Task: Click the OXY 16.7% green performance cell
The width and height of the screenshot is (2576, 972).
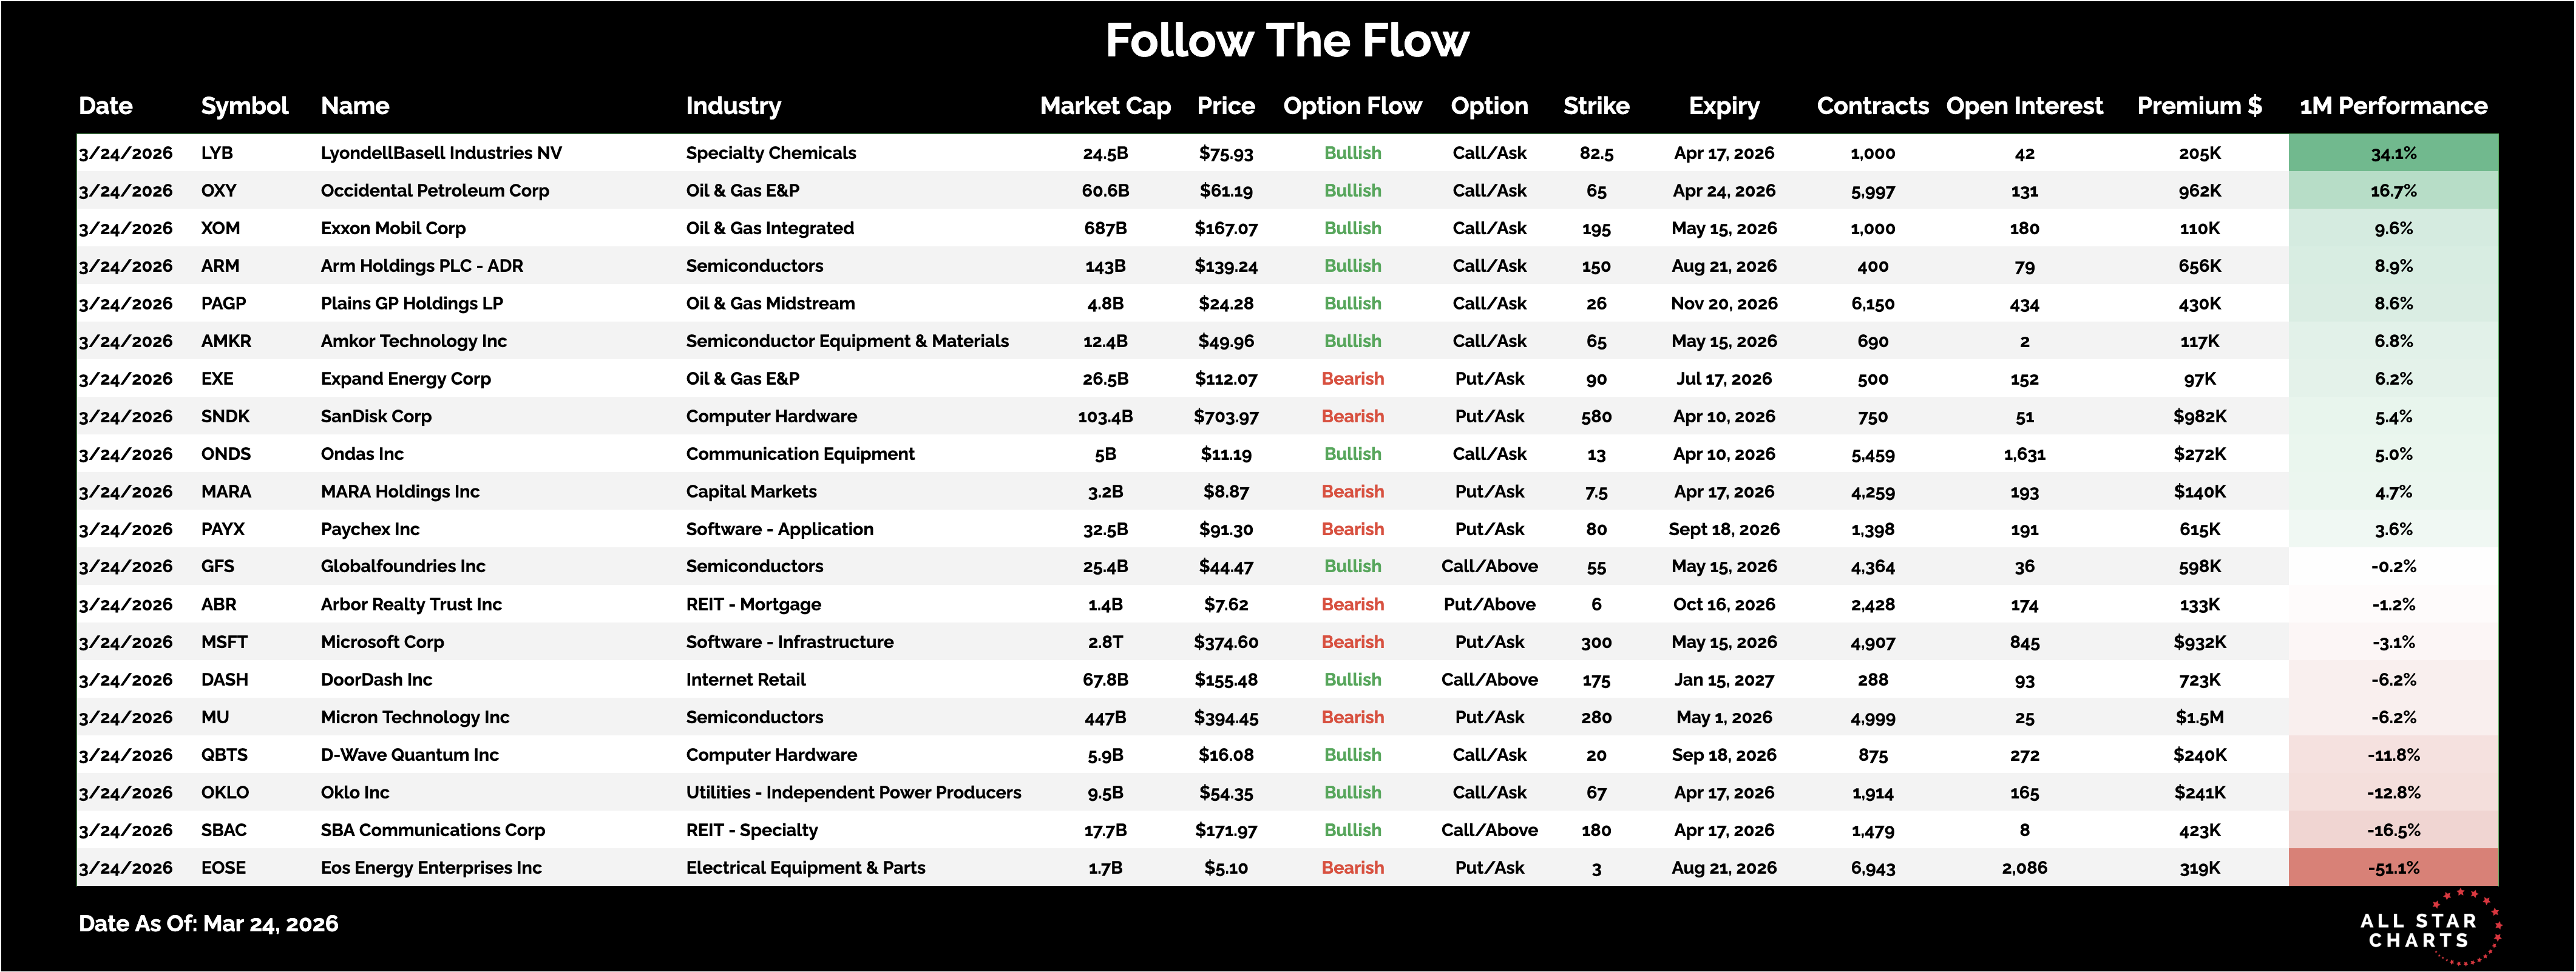Action: point(2393,191)
